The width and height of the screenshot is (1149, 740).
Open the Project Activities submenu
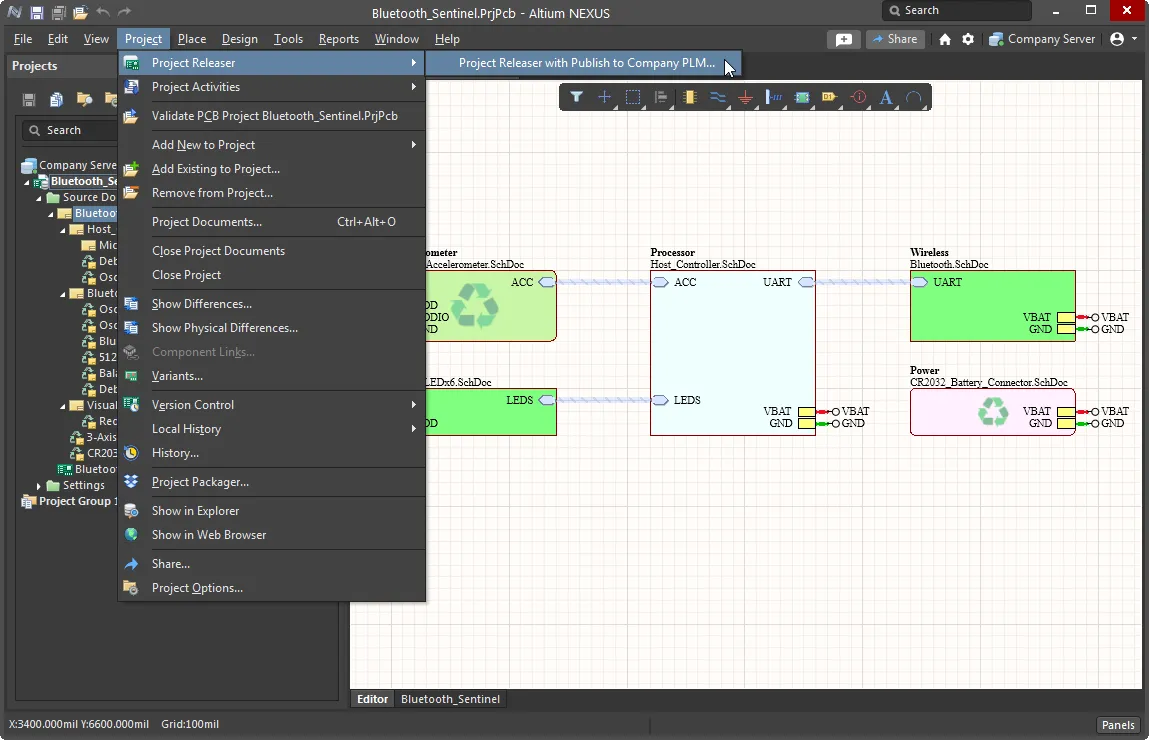[x=272, y=86]
